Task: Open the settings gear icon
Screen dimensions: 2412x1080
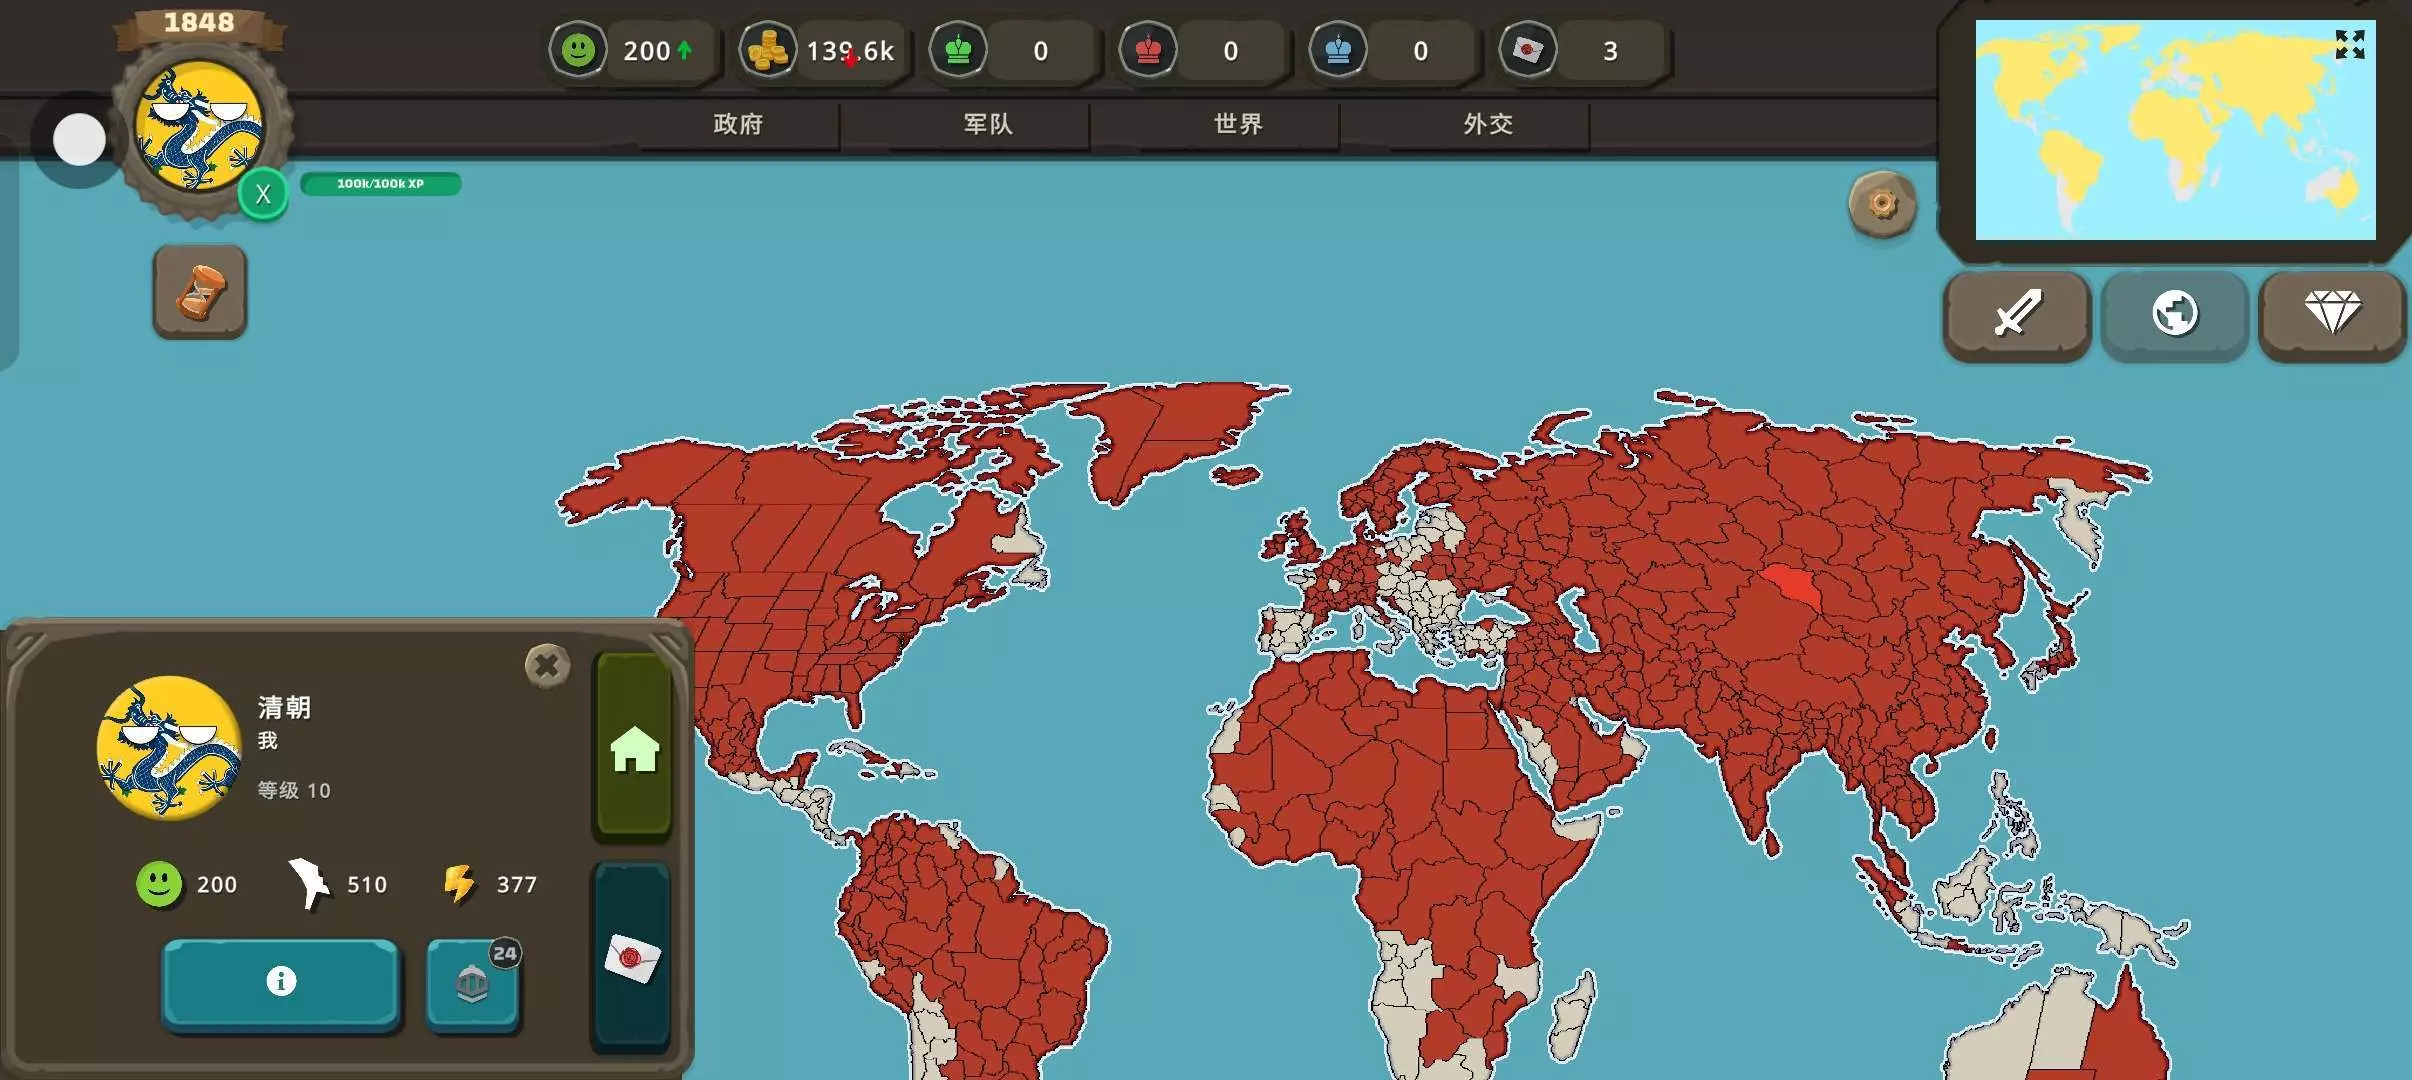Action: tap(1882, 205)
